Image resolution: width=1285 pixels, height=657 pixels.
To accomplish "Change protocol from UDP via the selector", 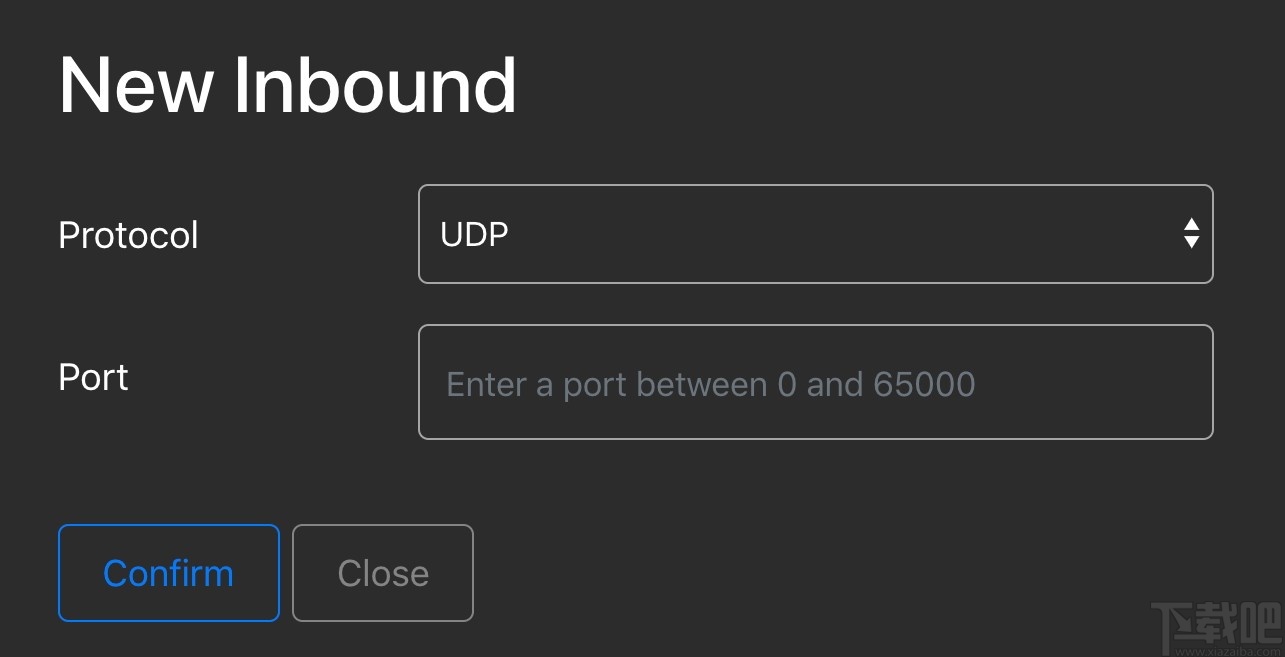I will 815,234.
